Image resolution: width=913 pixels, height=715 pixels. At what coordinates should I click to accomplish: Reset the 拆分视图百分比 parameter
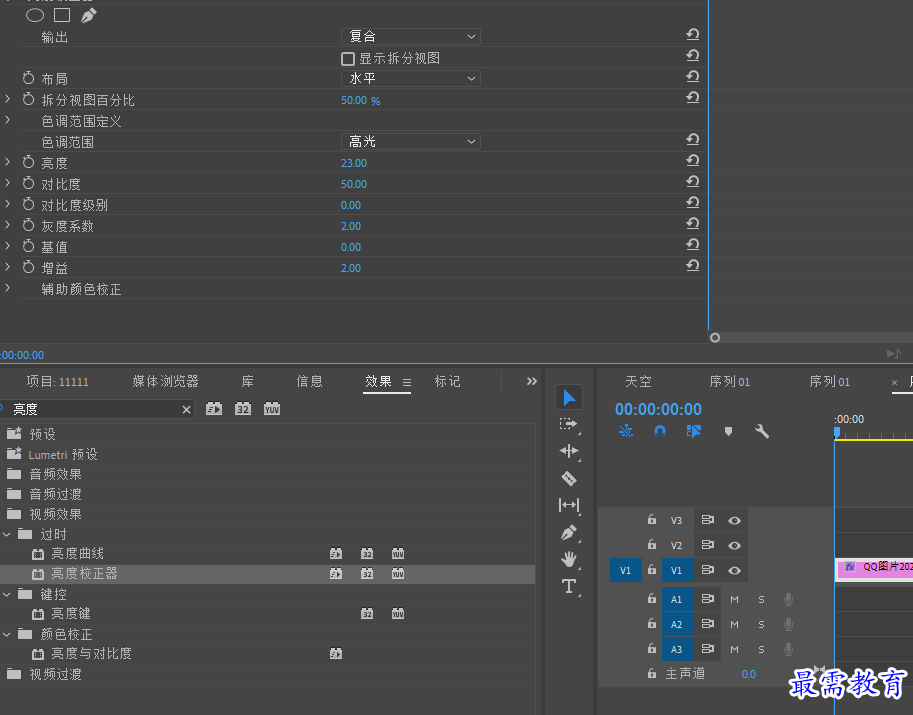(x=692, y=98)
